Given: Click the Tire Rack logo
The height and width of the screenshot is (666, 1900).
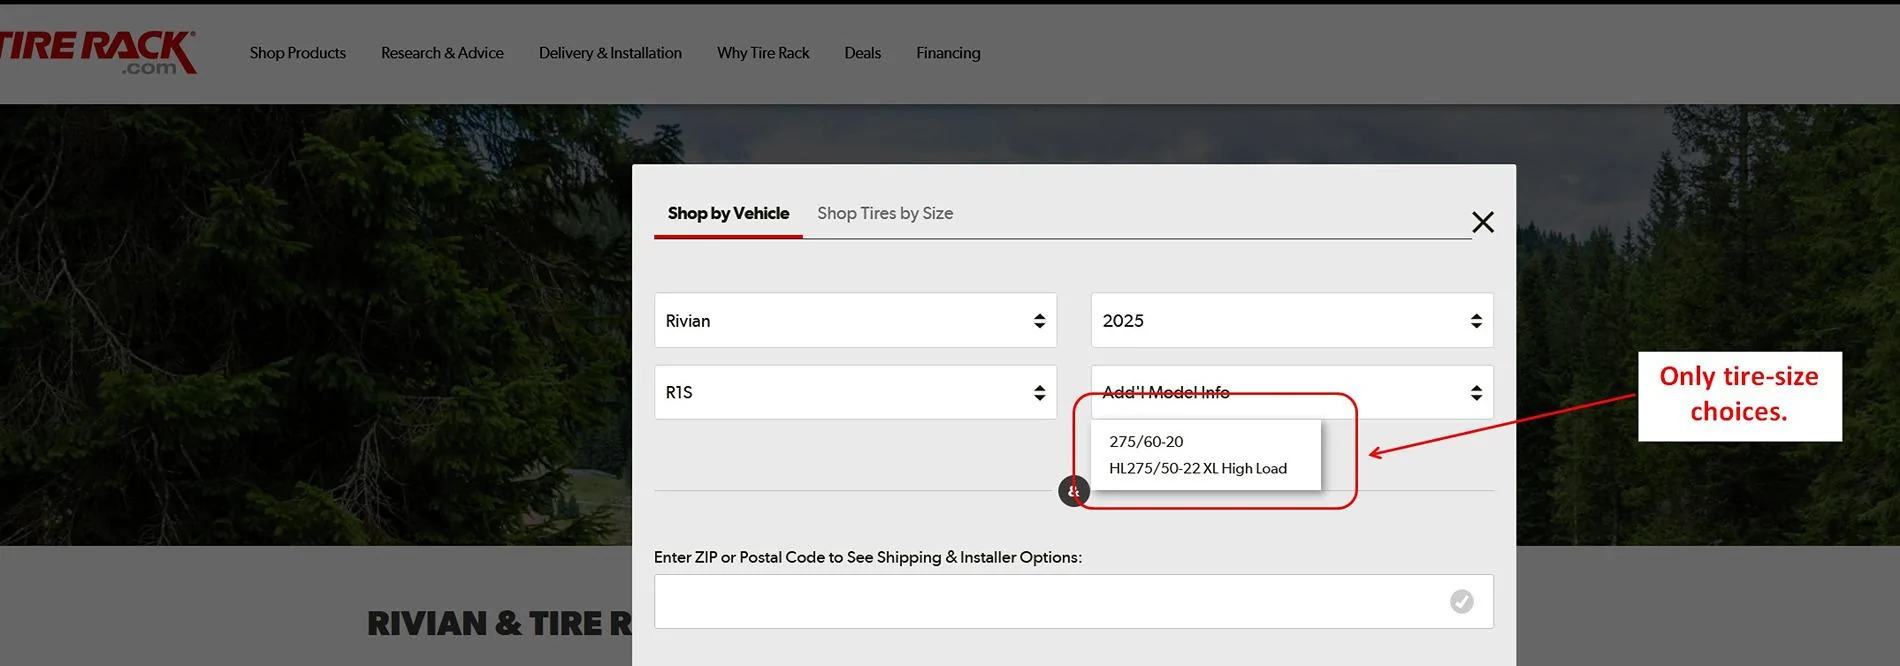Looking at the screenshot, I should coord(97,52).
